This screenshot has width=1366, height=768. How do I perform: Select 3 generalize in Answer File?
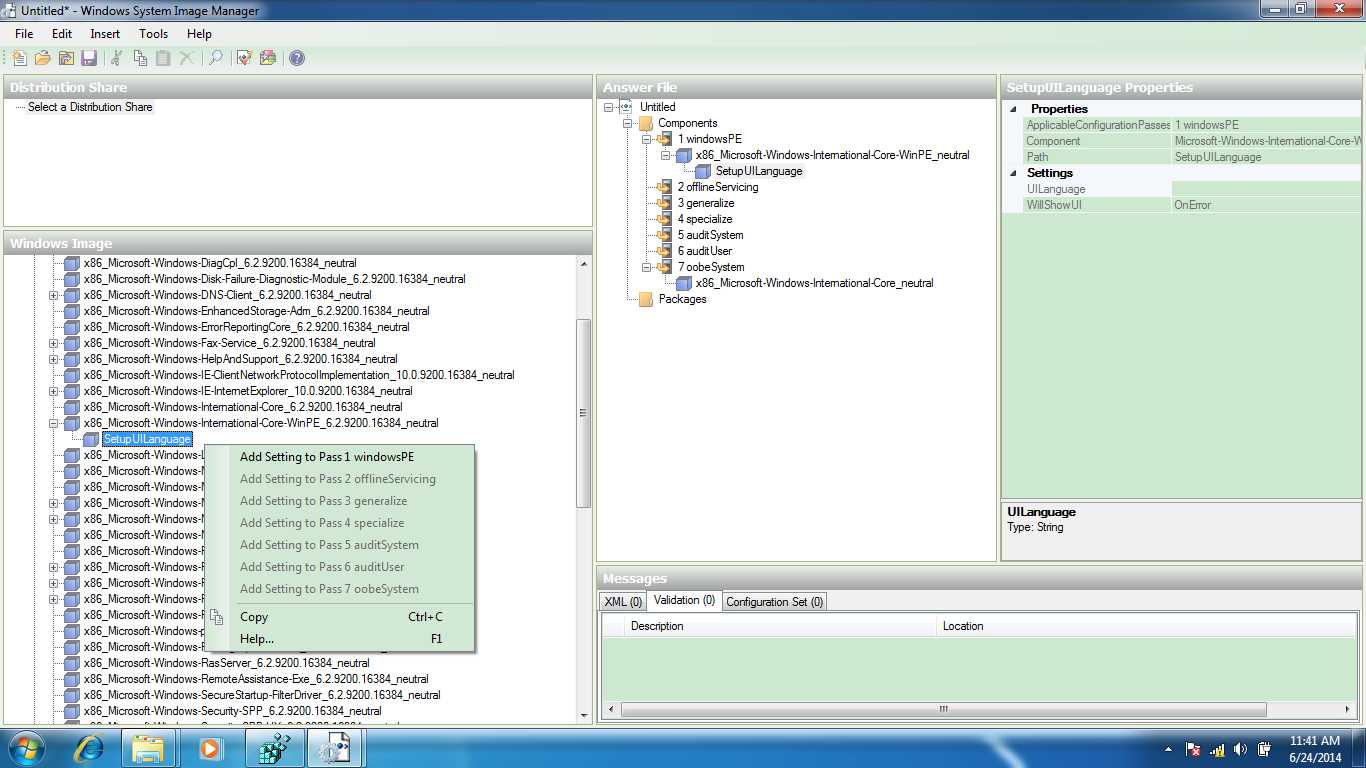point(706,203)
